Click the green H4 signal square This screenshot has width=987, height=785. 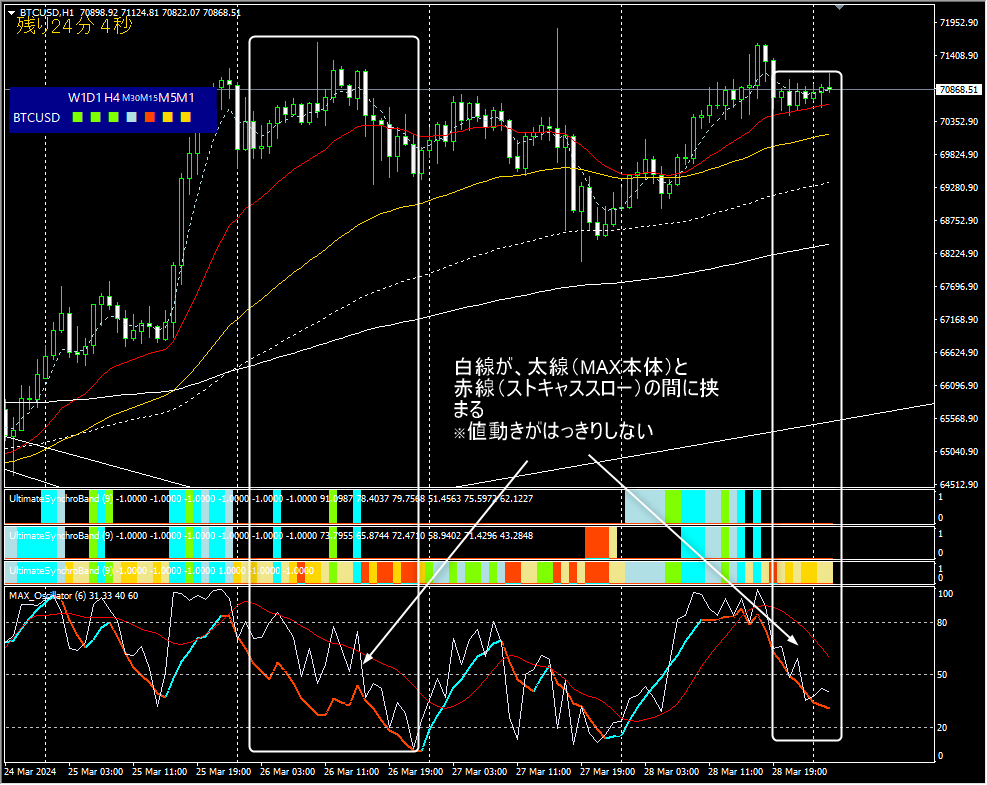click(114, 117)
